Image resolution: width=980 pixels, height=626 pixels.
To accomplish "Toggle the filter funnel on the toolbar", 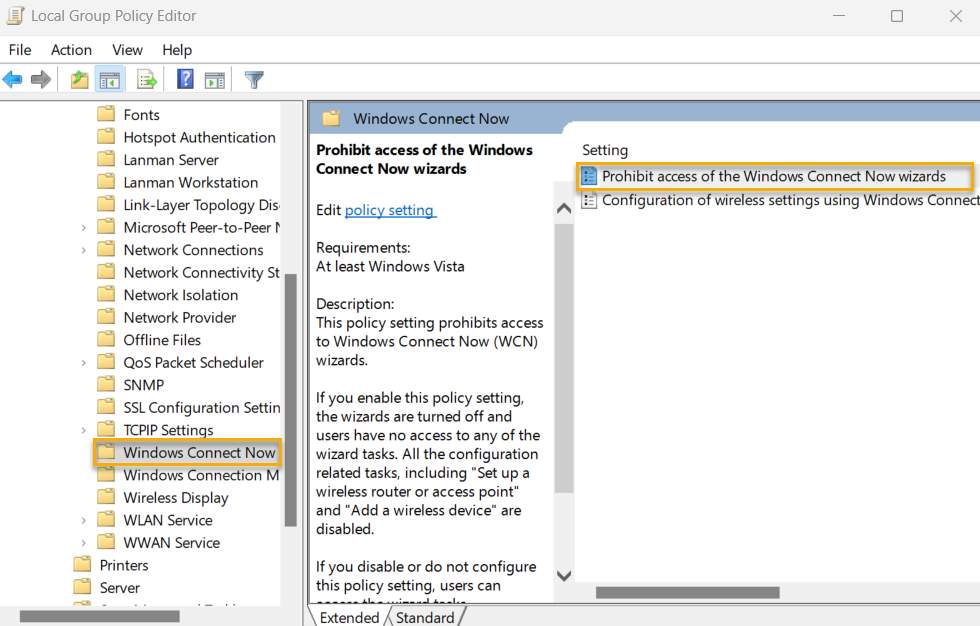I will pyautogui.click(x=254, y=79).
